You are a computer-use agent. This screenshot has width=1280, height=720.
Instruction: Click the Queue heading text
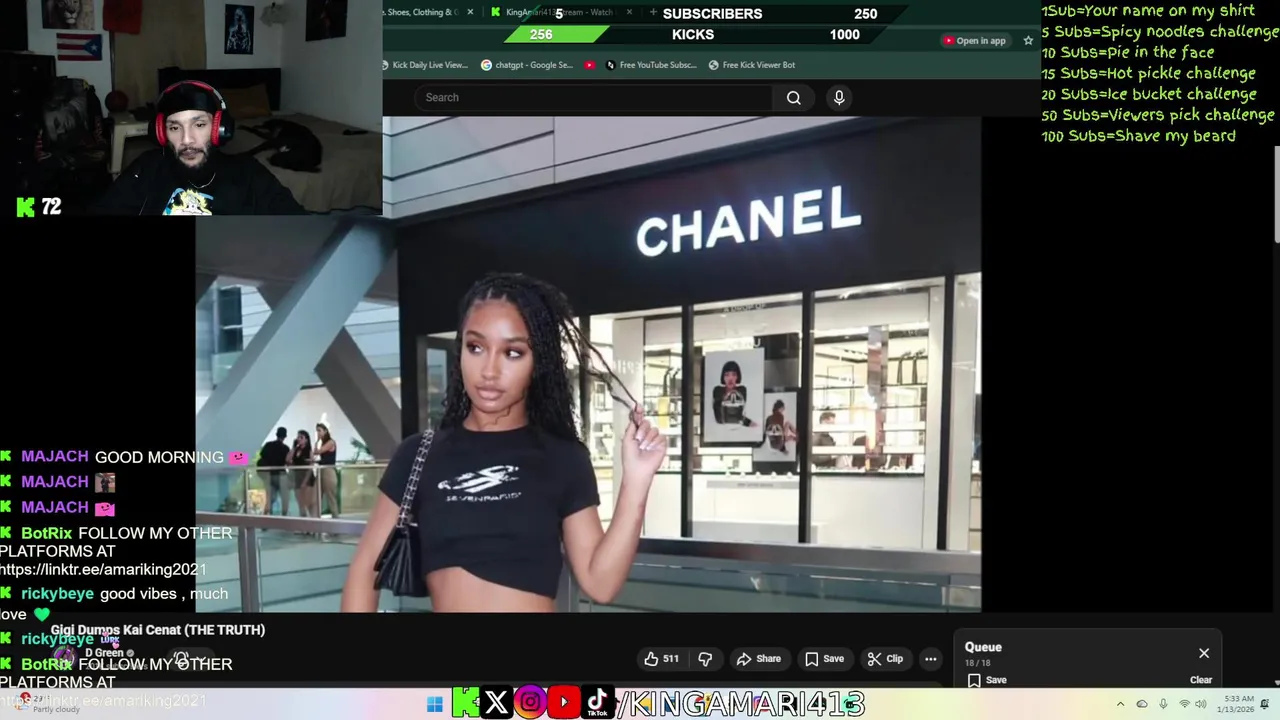pos(983,647)
